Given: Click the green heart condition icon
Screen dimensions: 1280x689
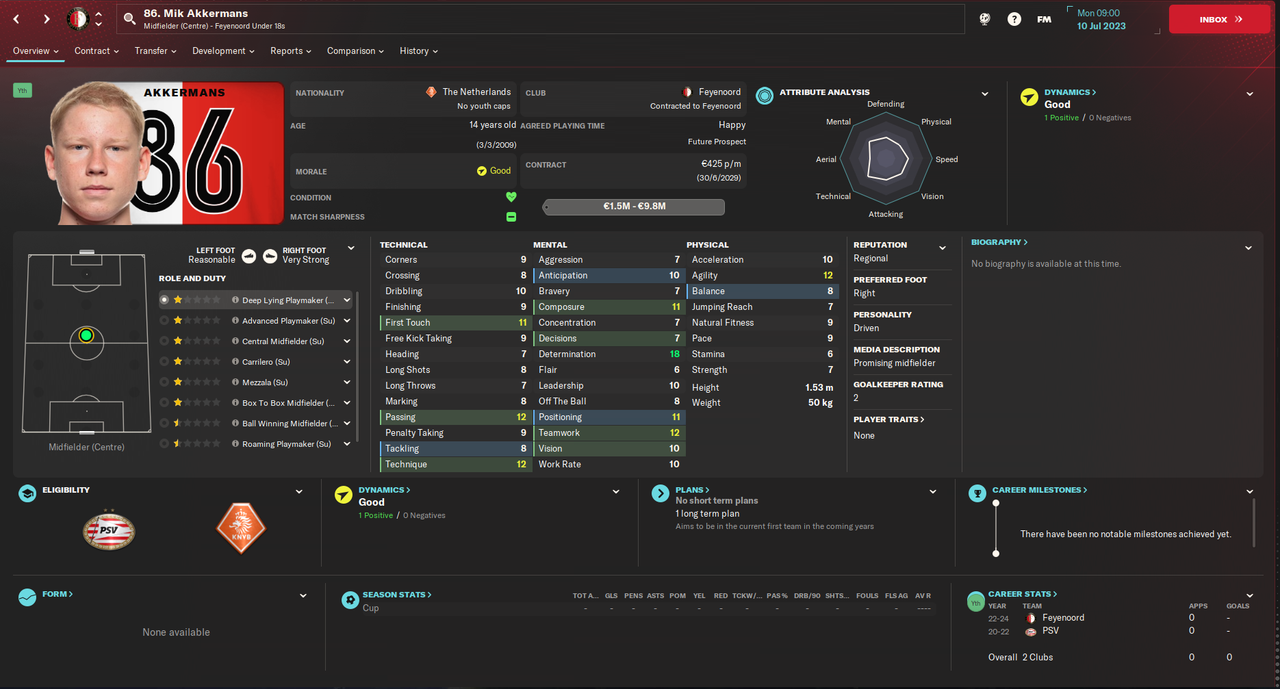Looking at the screenshot, I should click(511, 198).
